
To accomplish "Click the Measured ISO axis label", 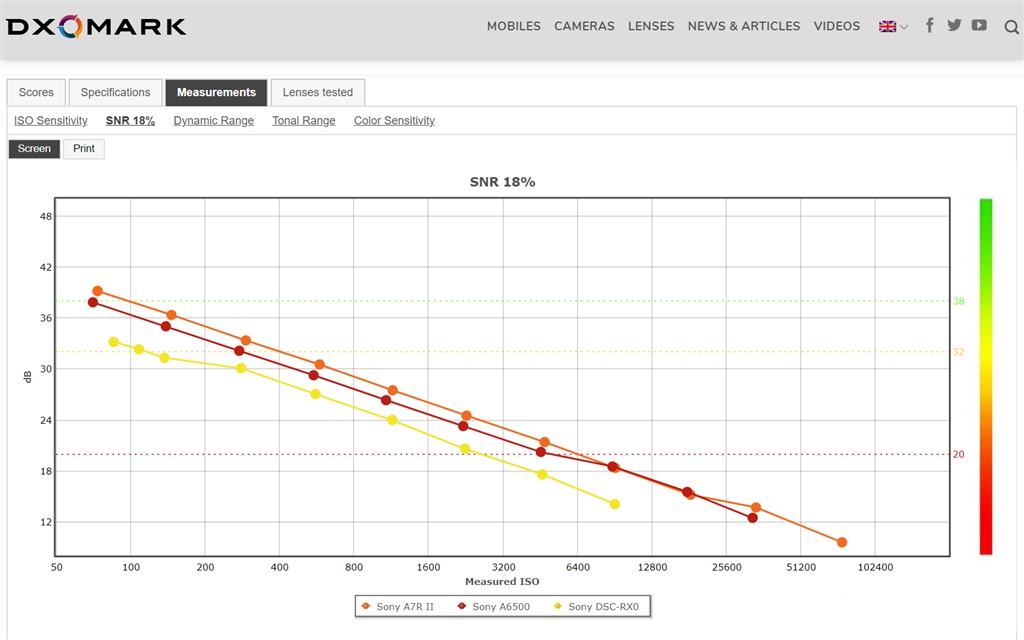I will [502, 581].
